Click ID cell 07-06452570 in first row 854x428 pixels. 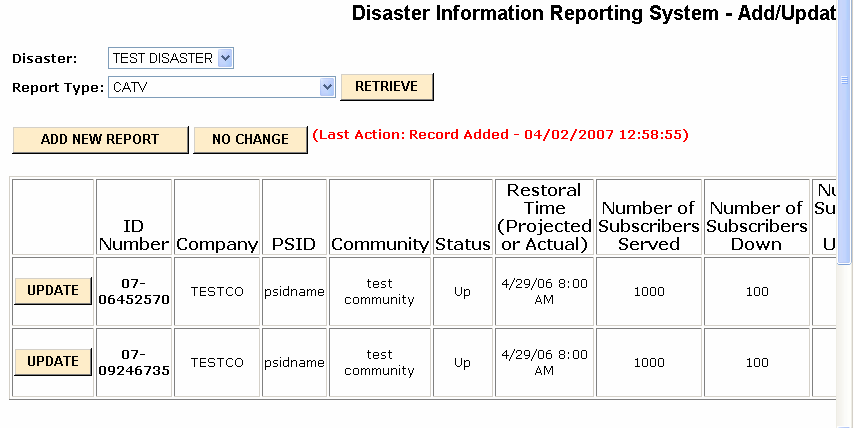click(133, 291)
